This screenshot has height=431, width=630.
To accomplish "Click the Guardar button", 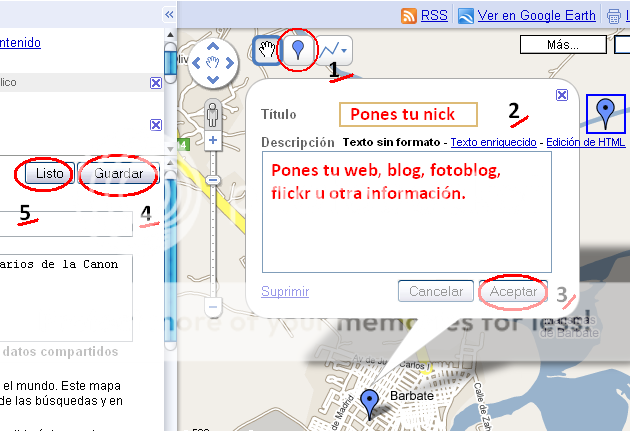I will [119, 174].
